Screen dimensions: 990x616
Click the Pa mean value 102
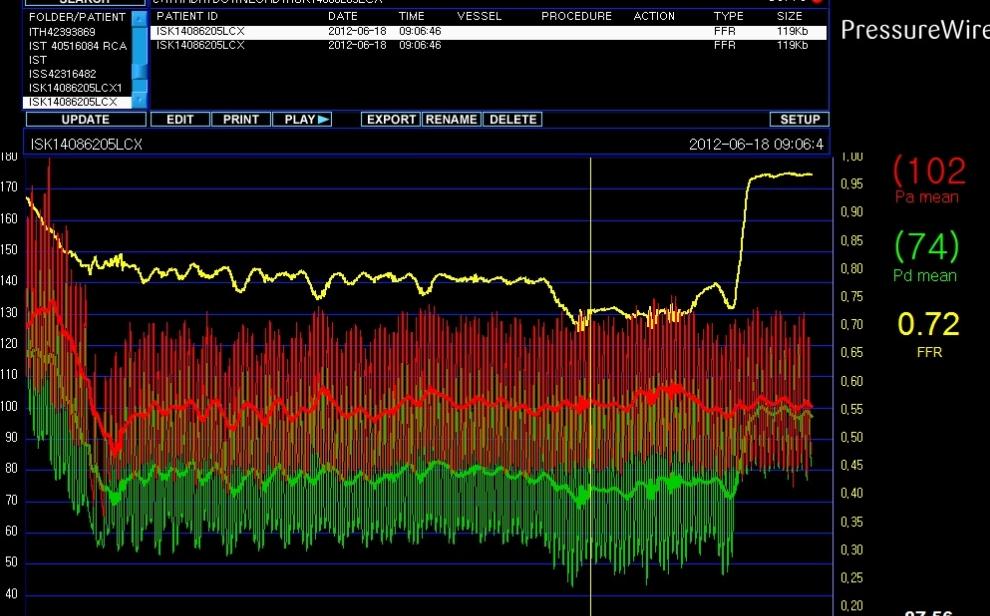(x=929, y=170)
